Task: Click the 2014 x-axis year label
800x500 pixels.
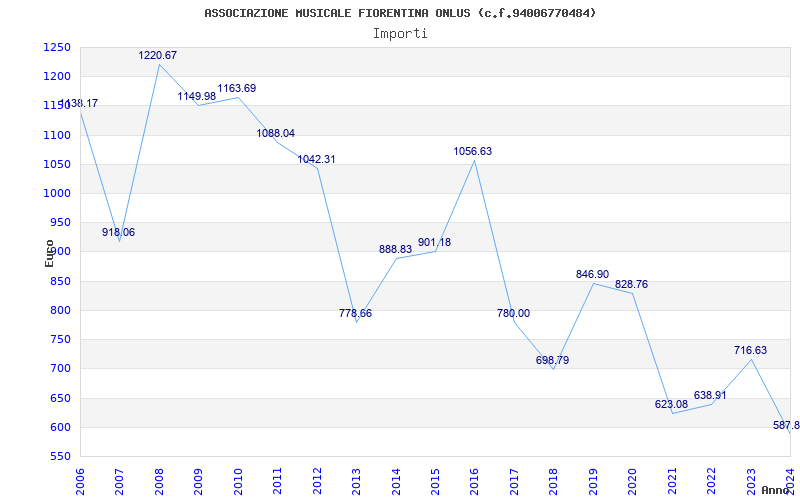Action: click(396, 482)
